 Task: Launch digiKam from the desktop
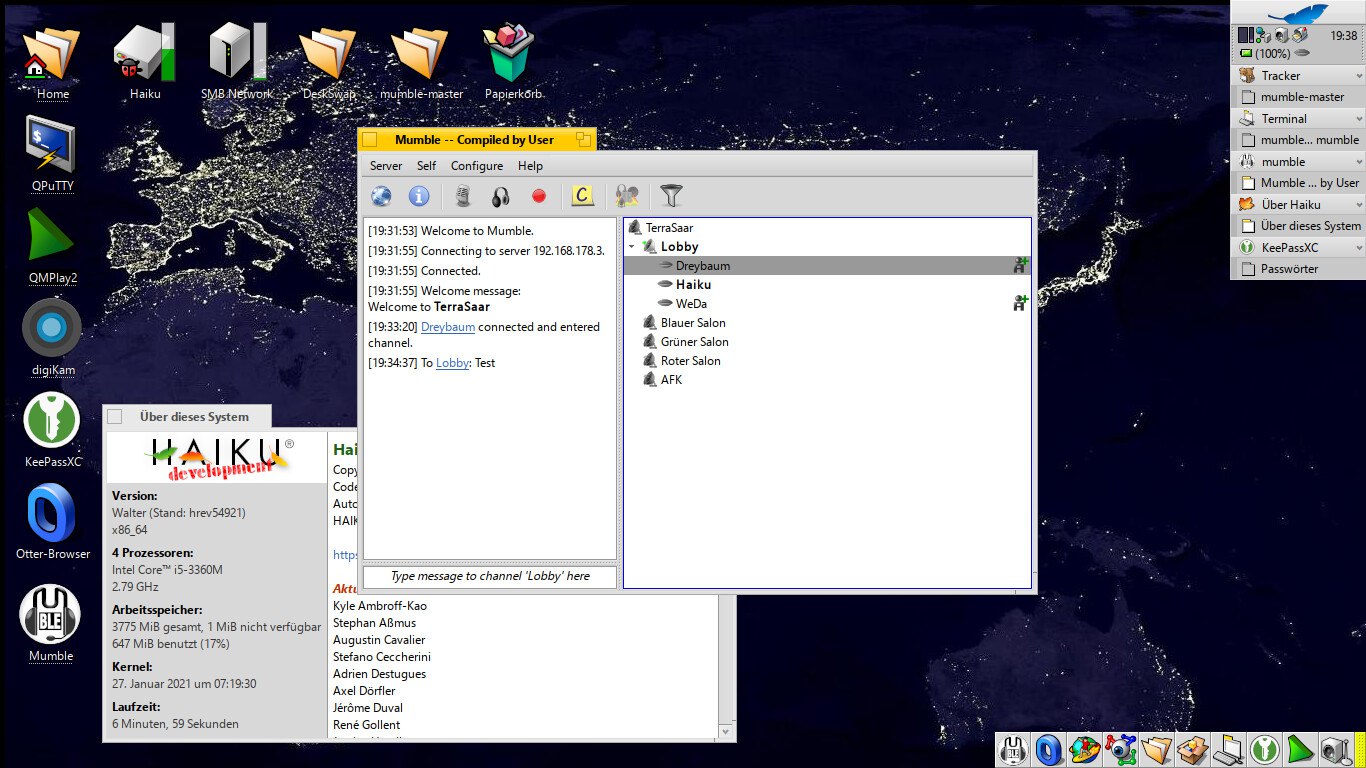pos(52,327)
